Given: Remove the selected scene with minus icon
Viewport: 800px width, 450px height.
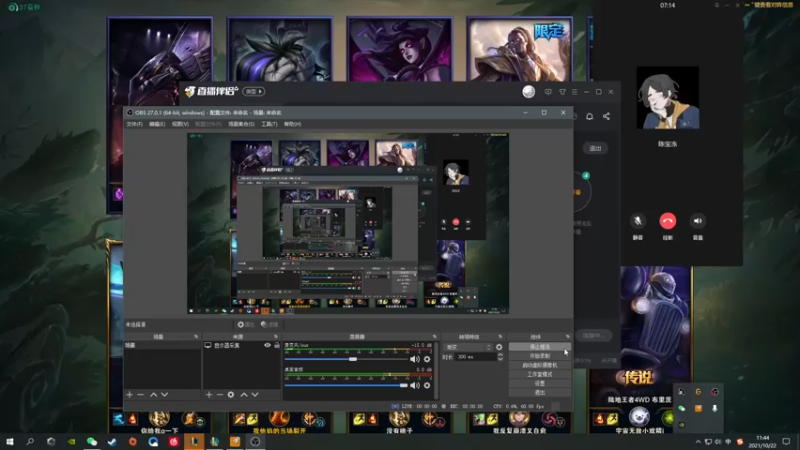Looking at the screenshot, I should pos(140,394).
